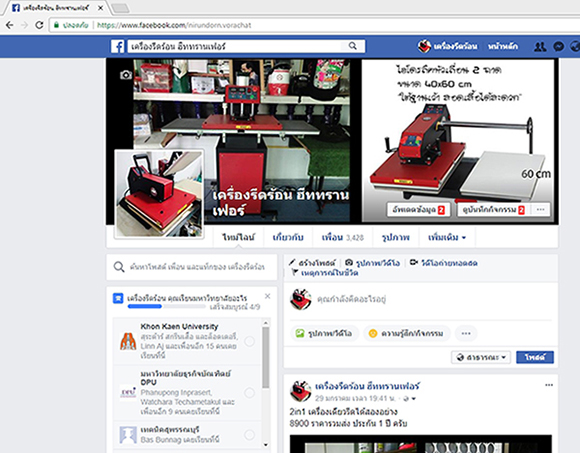Open the notifications globe icon

click(x=574, y=47)
